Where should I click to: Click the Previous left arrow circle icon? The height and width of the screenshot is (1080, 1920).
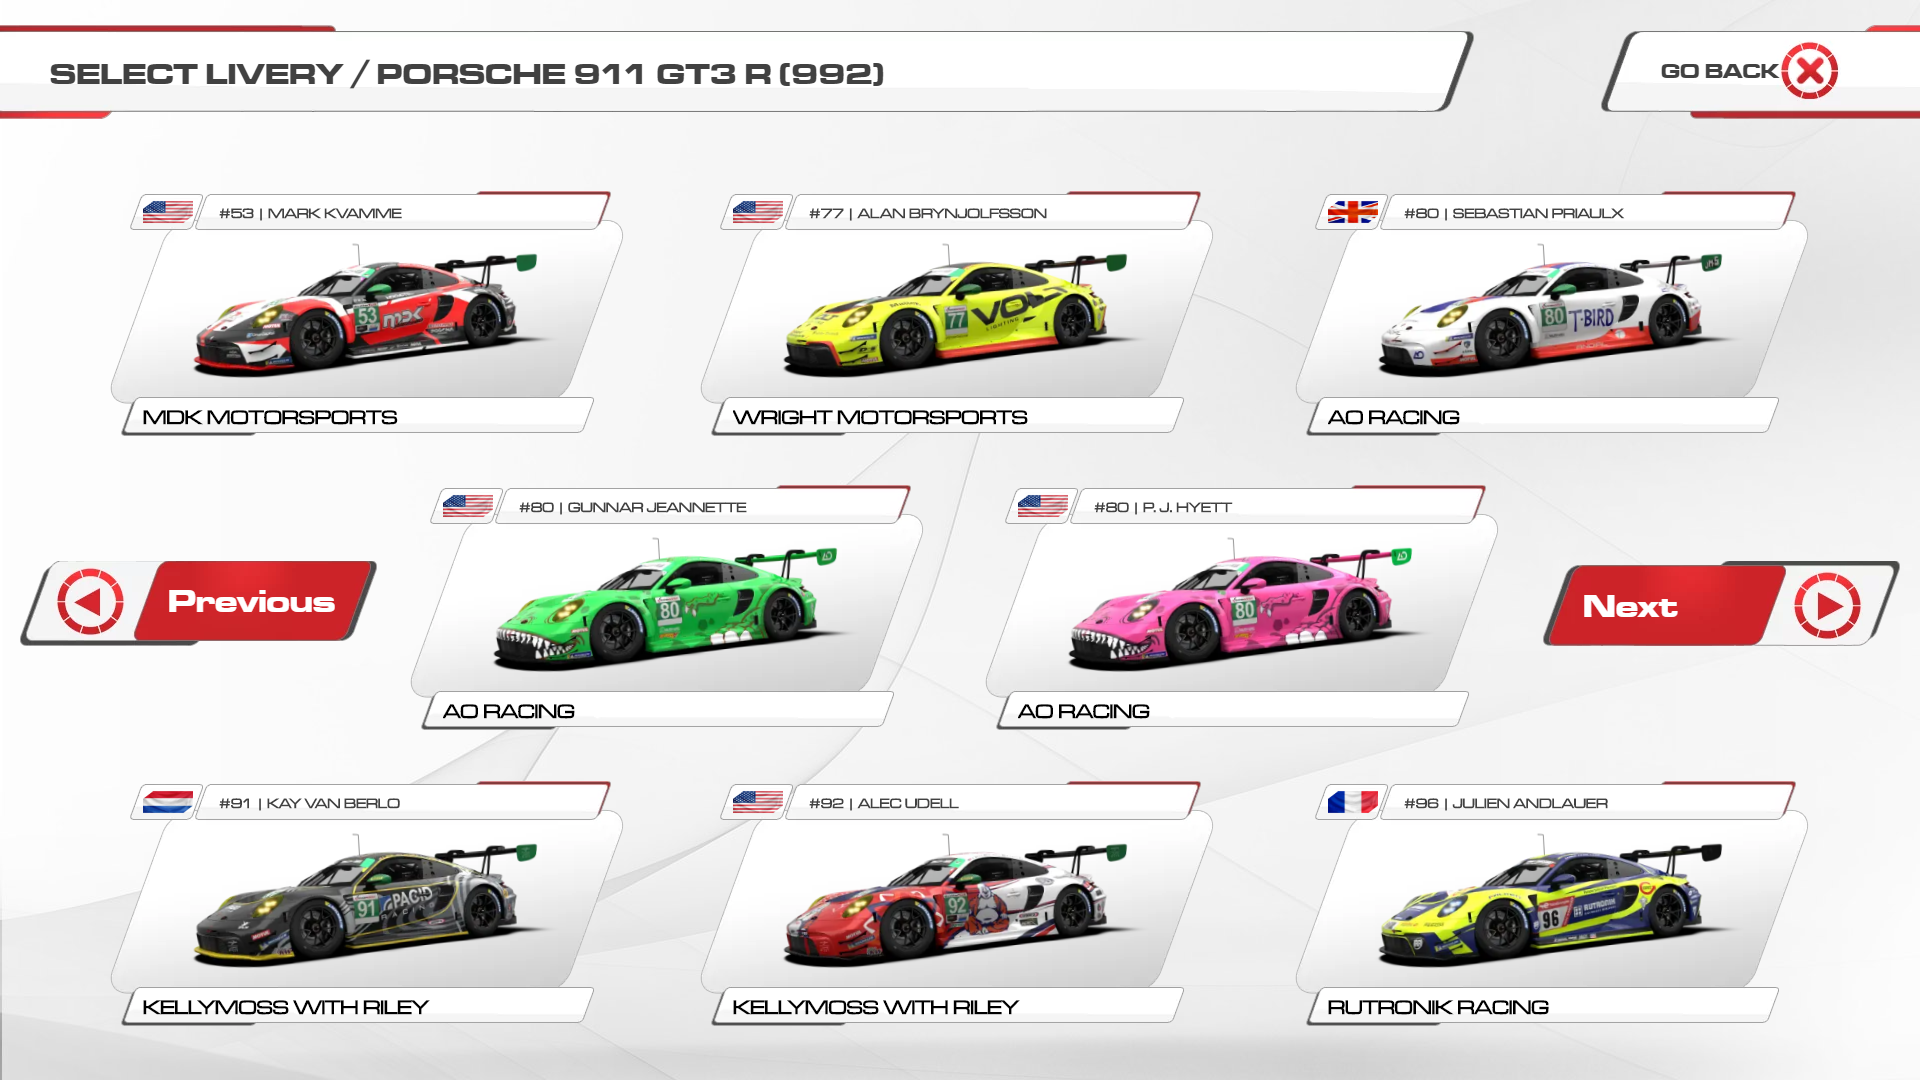tap(91, 602)
